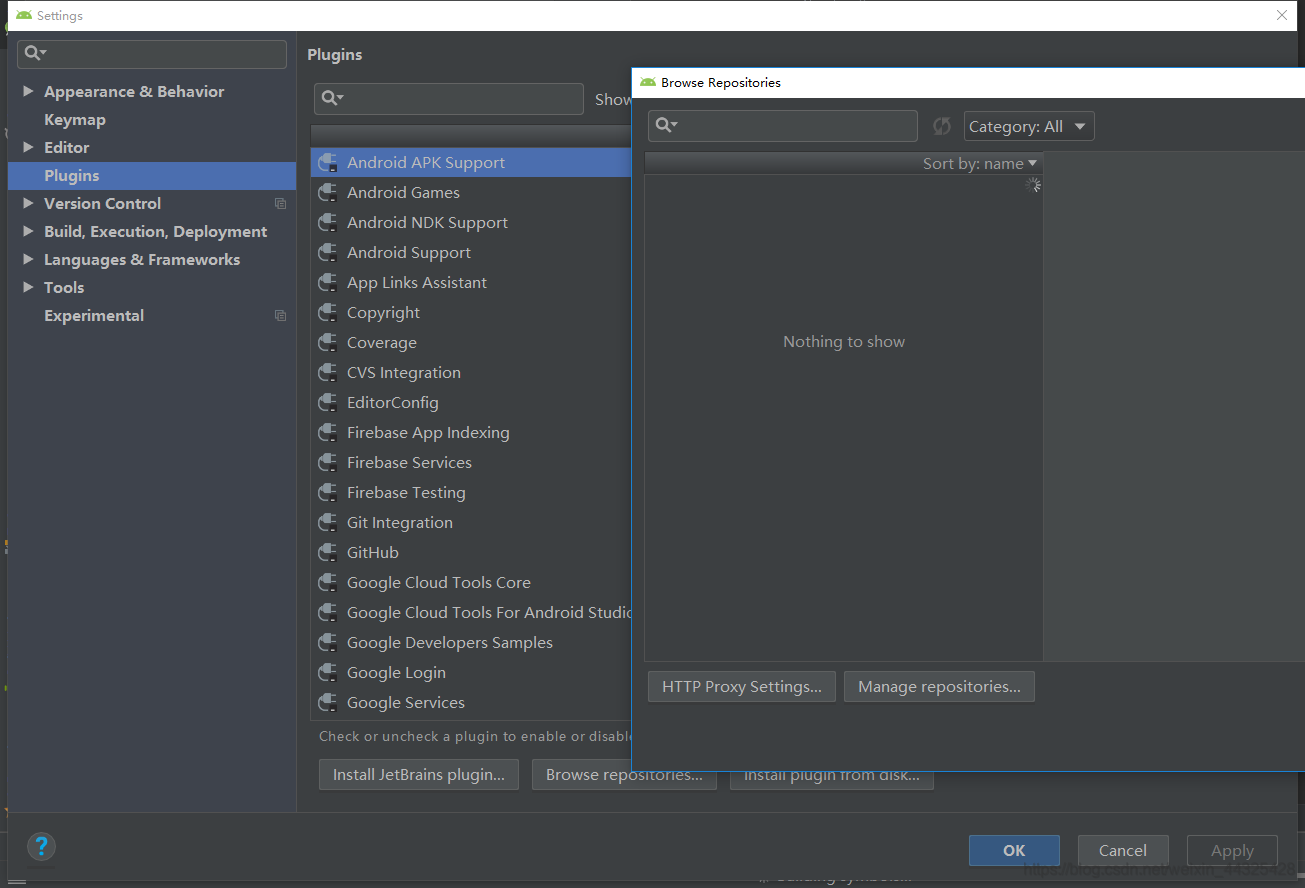This screenshot has height=888, width=1305.
Task: Focus the Settings sidebar search field
Action: tap(152, 54)
